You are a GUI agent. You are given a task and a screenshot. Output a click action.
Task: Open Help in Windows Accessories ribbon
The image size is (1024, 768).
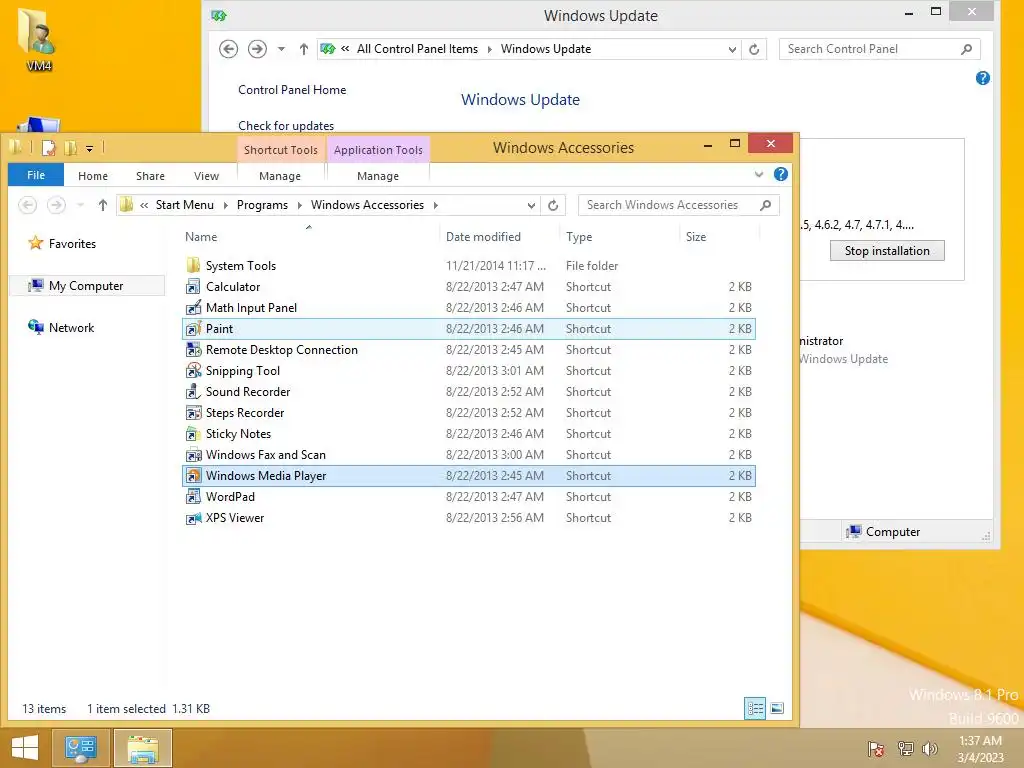tap(780, 174)
